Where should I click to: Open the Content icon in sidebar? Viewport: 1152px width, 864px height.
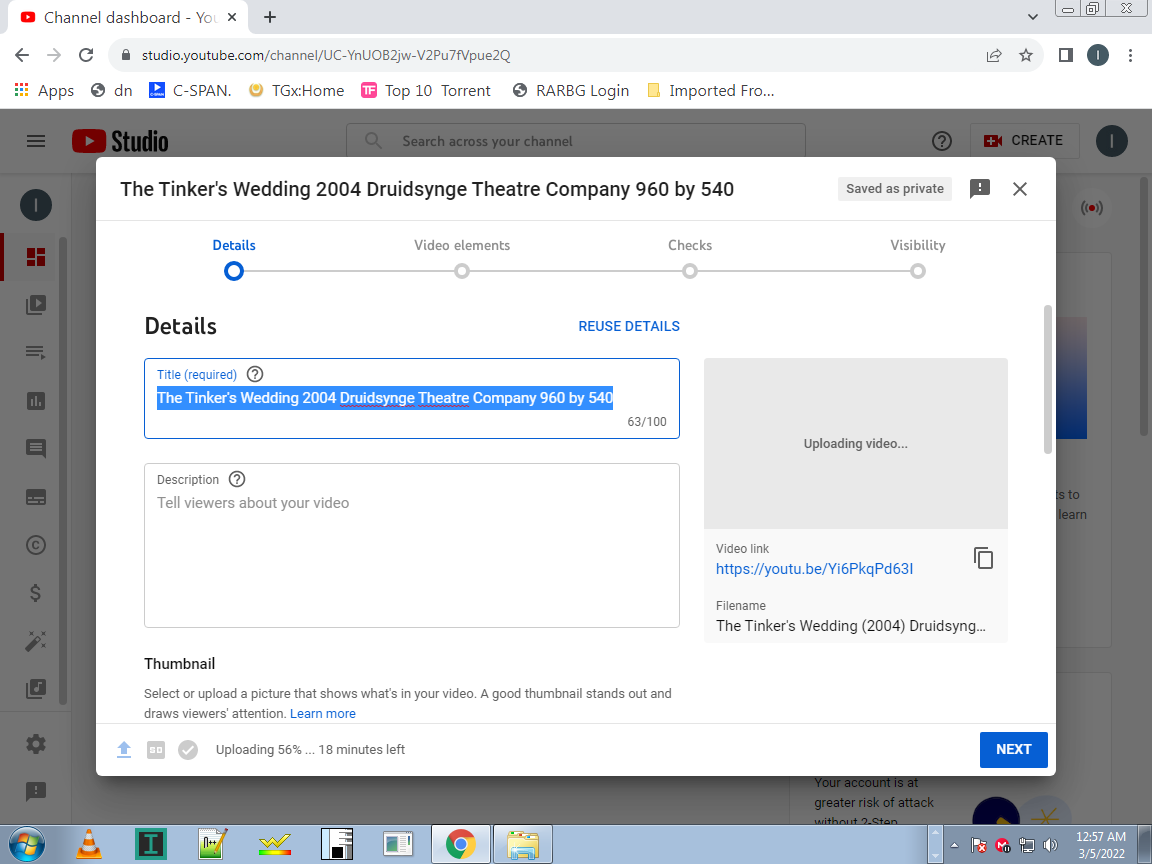(x=35, y=305)
